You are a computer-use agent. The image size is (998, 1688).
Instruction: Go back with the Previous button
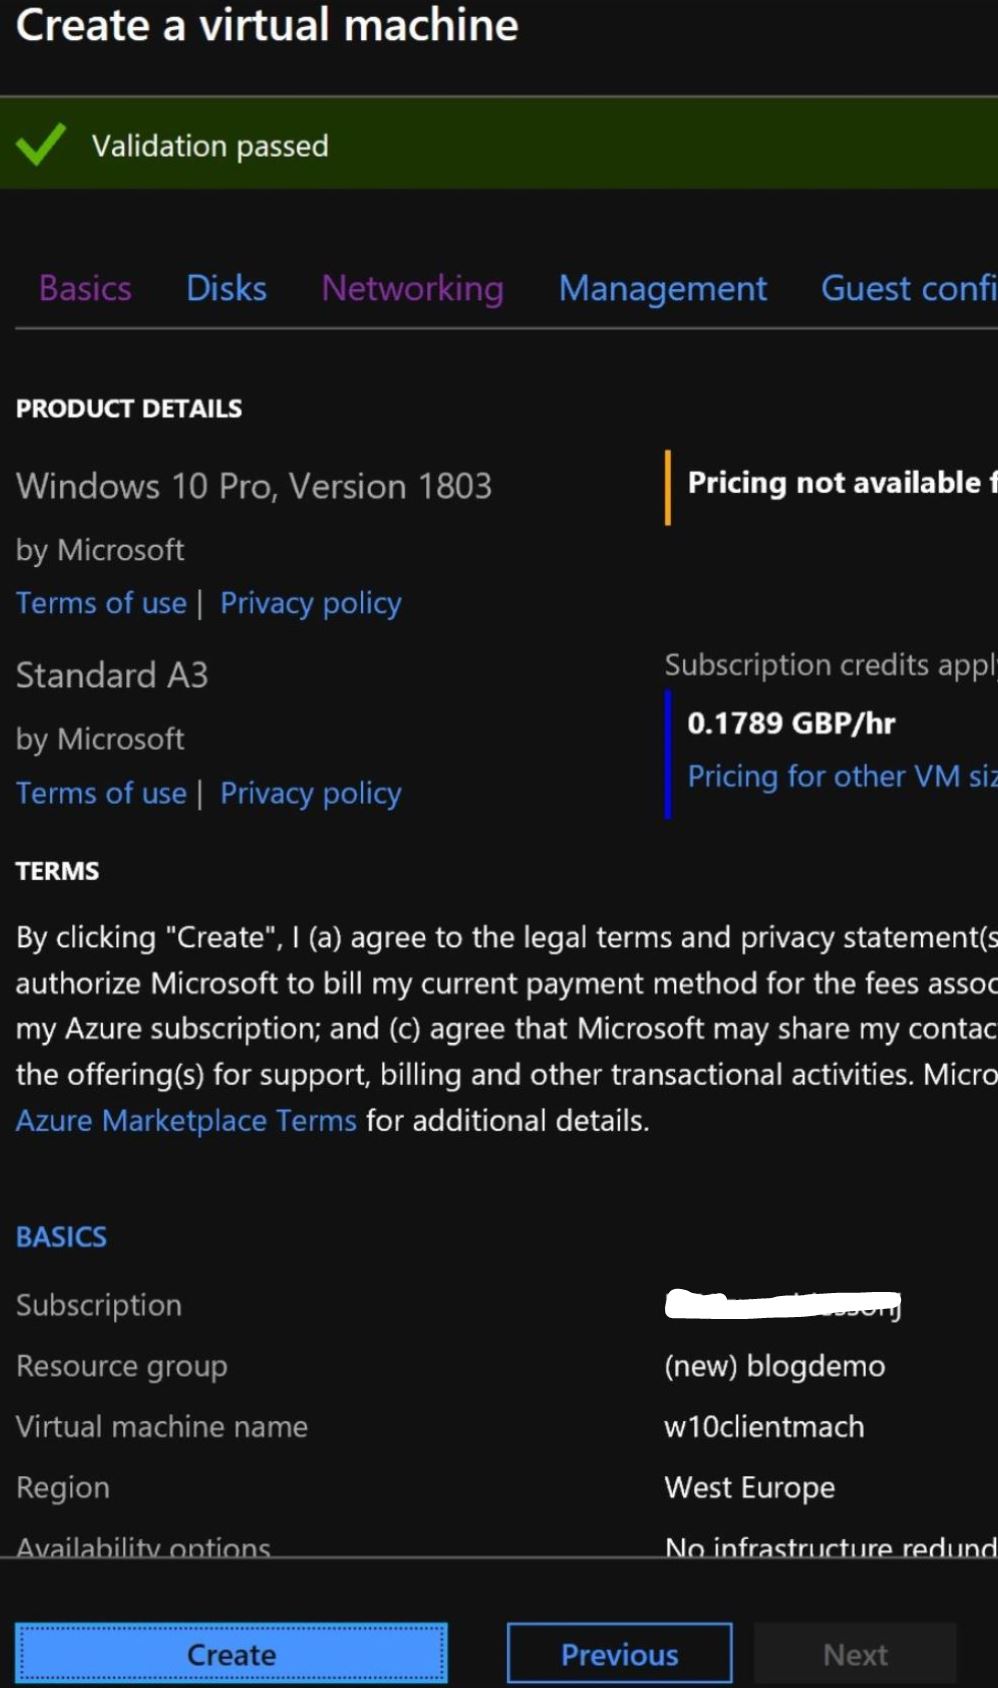click(x=619, y=1655)
